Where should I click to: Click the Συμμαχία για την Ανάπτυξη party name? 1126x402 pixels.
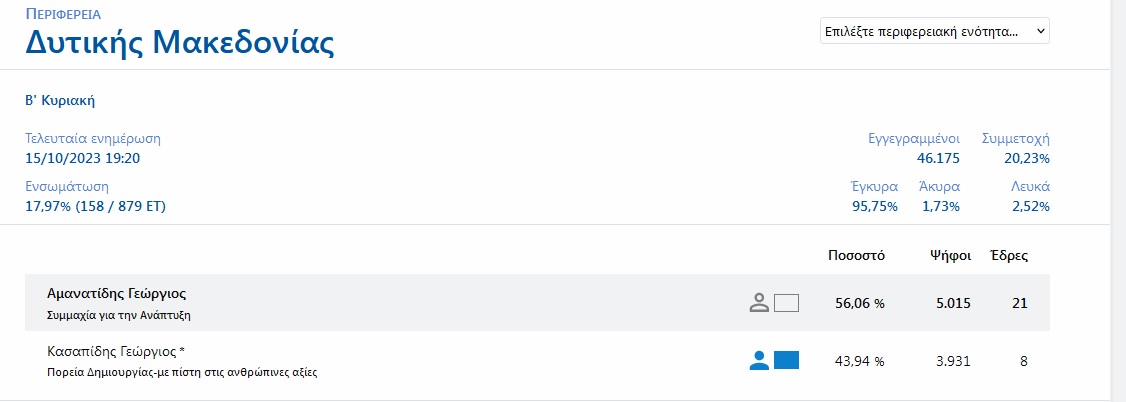[119, 315]
